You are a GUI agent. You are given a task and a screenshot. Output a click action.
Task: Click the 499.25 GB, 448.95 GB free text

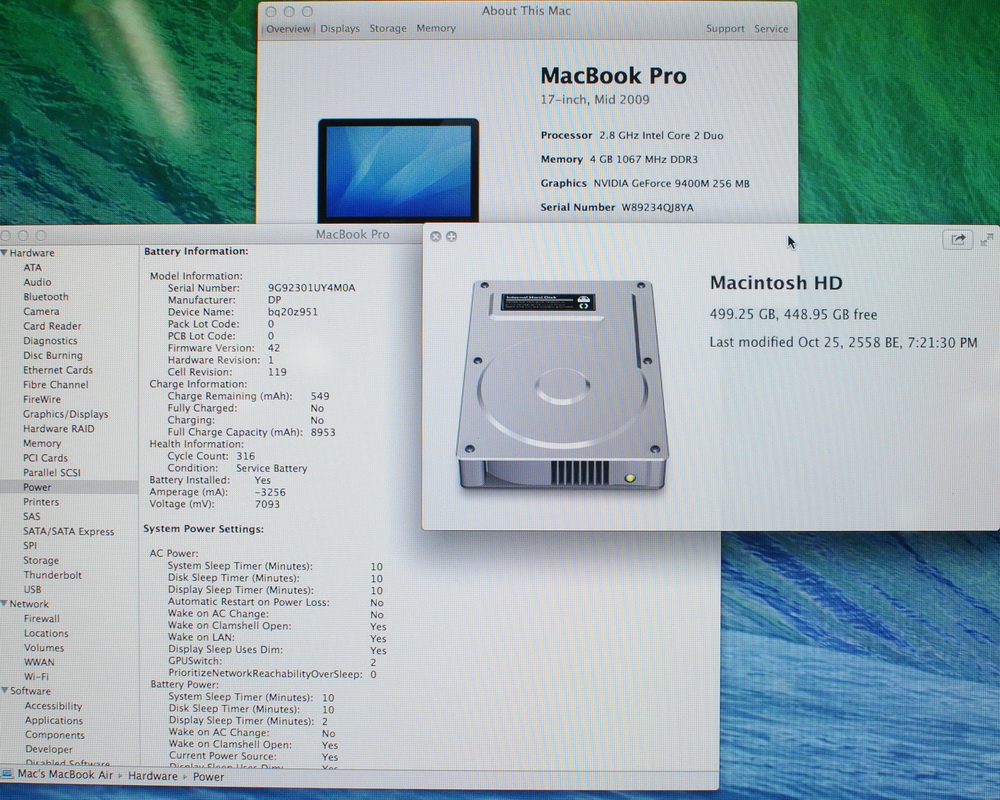[793, 315]
